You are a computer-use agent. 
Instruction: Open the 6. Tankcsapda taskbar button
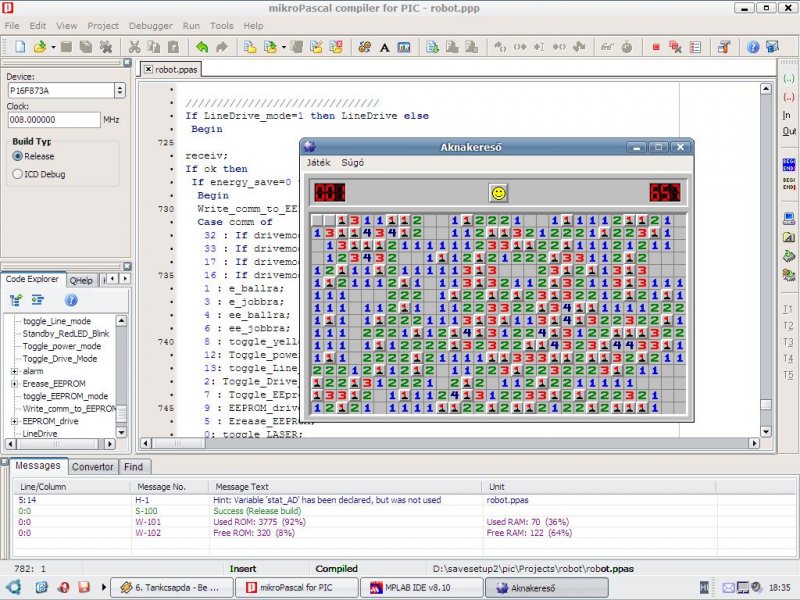click(x=172, y=588)
